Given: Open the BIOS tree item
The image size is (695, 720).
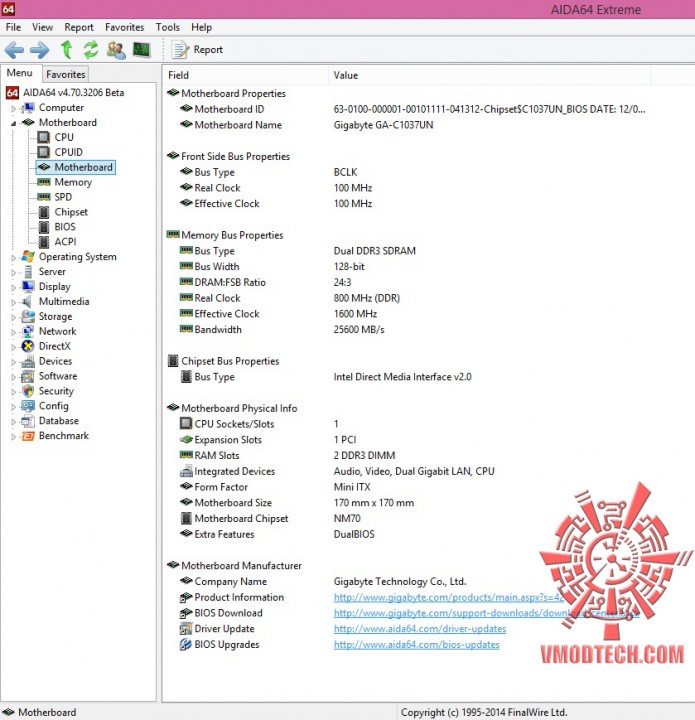Looking at the screenshot, I should pyautogui.click(x=65, y=227).
